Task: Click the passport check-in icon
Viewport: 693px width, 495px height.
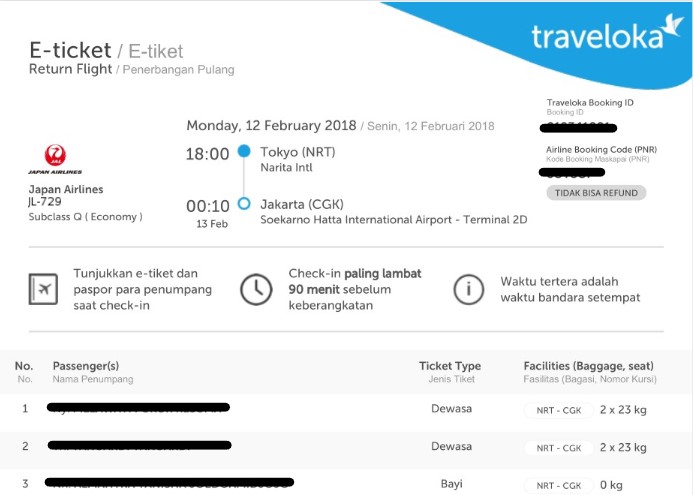Action: pyautogui.click(x=43, y=288)
